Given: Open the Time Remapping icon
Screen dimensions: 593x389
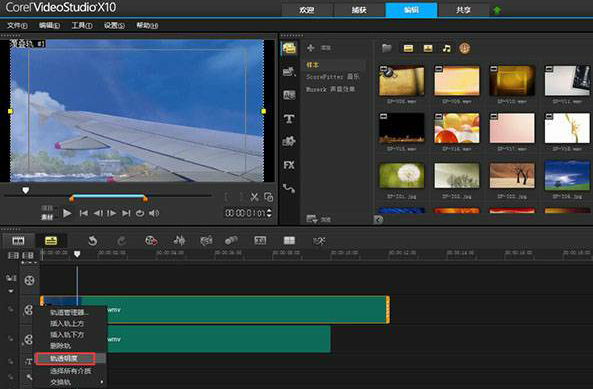Looking at the screenshot, I should click(319, 241).
